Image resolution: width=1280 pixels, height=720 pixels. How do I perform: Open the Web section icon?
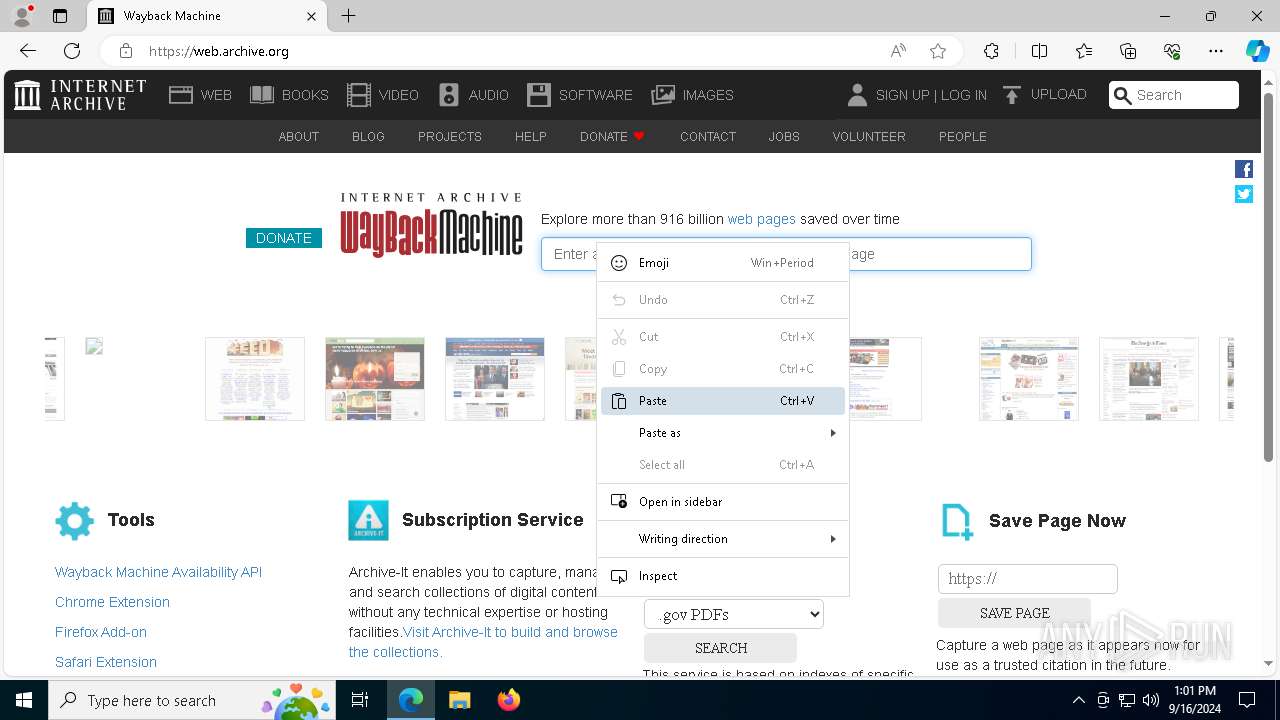coord(181,95)
